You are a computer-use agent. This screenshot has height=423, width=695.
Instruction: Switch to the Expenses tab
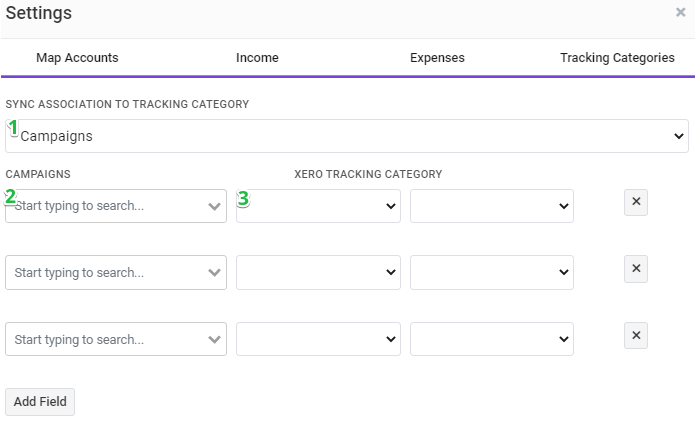click(x=437, y=58)
